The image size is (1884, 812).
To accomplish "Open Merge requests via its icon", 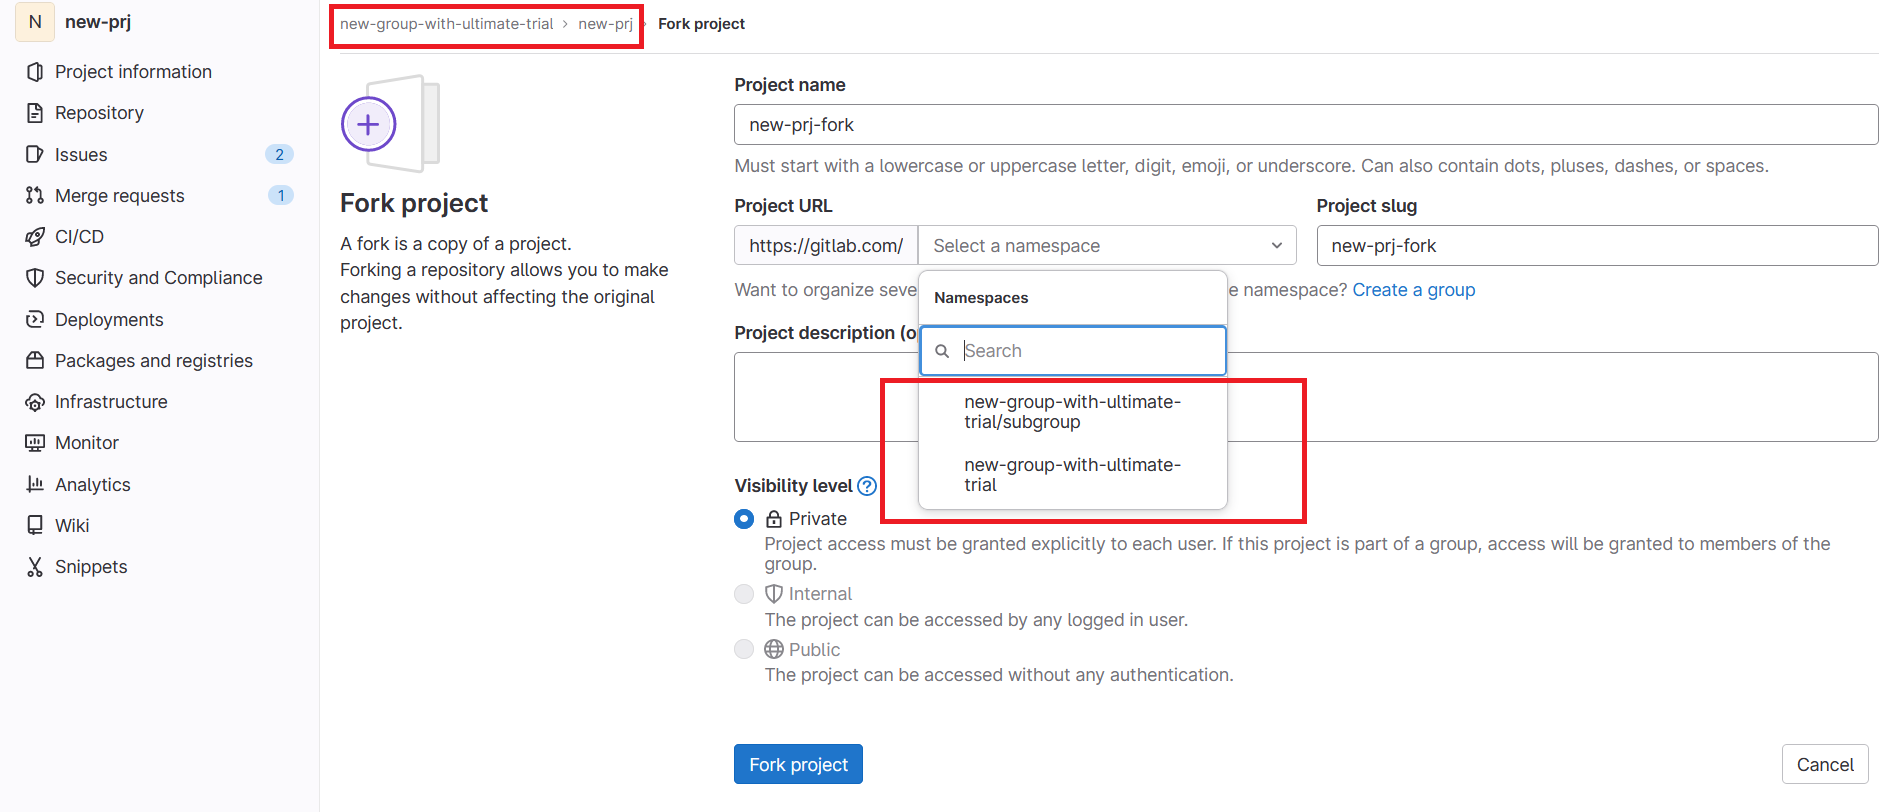I will (x=35, y=195).
